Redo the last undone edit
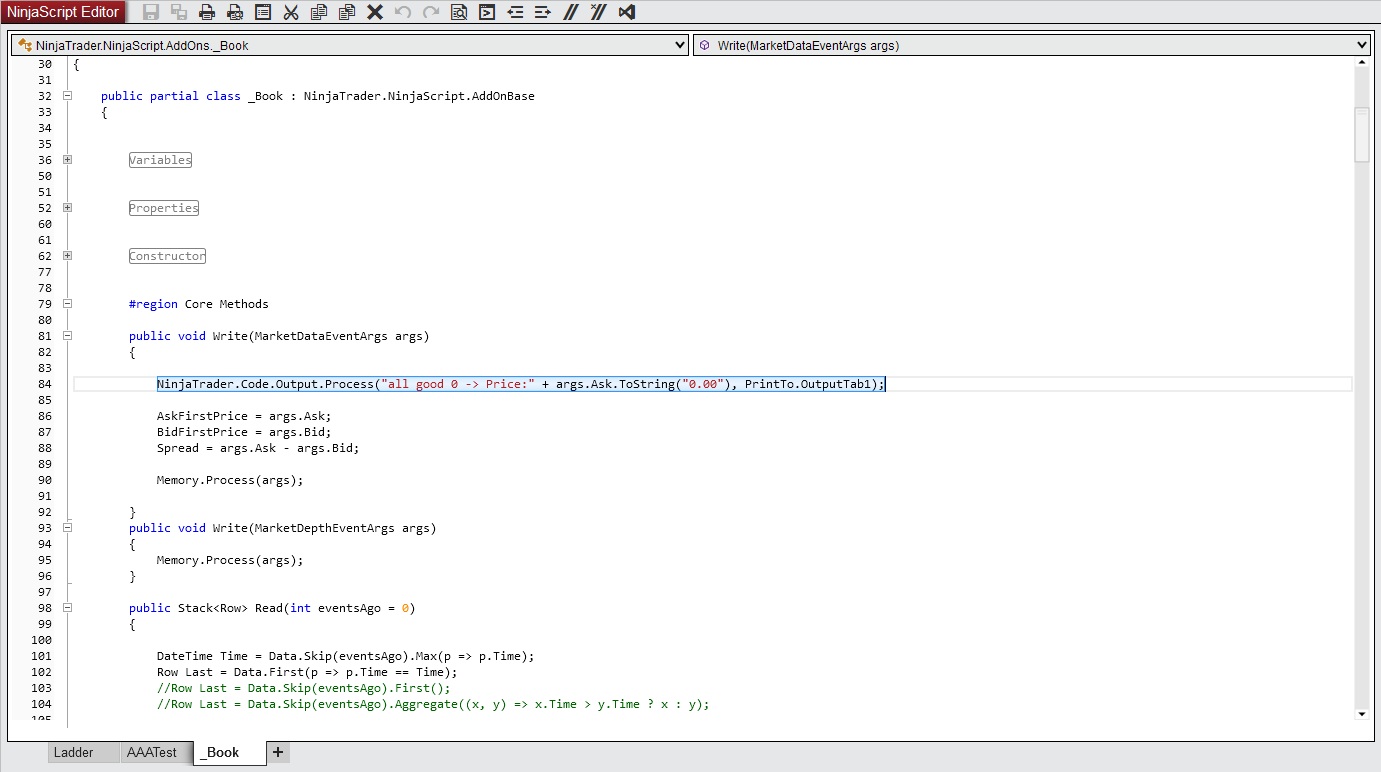The height and width of the screenshot is (772, 1381). click(431, 12)
